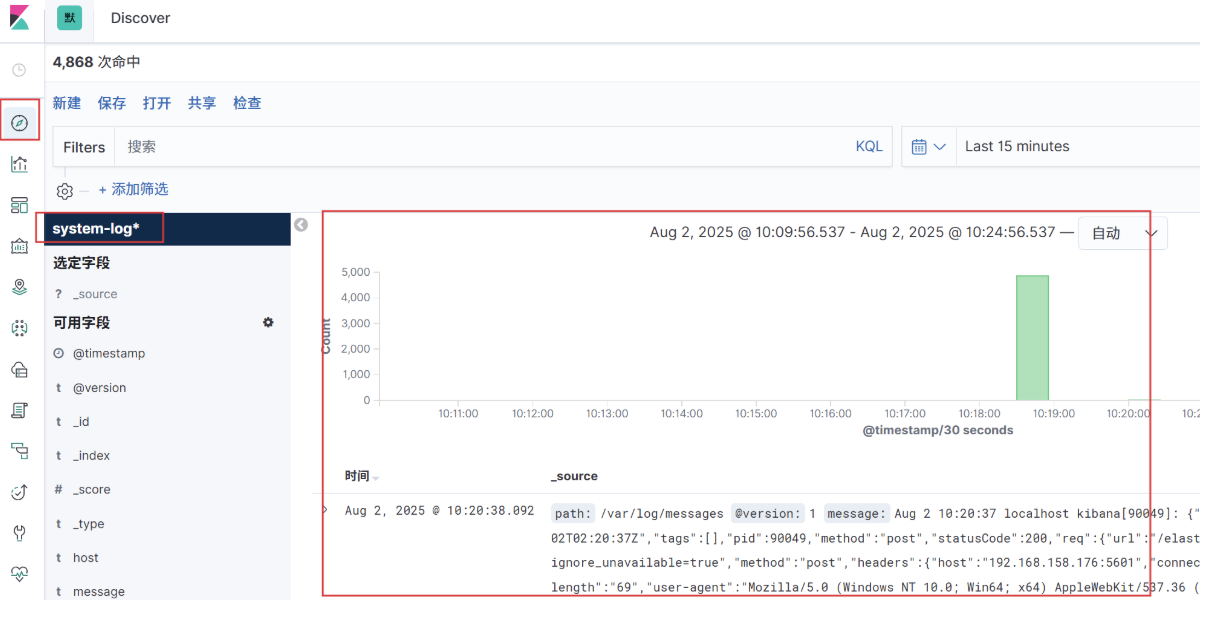The image size is (1218, 636).
Task: Click the 时间 column header
Action: (x=357, y=477)
